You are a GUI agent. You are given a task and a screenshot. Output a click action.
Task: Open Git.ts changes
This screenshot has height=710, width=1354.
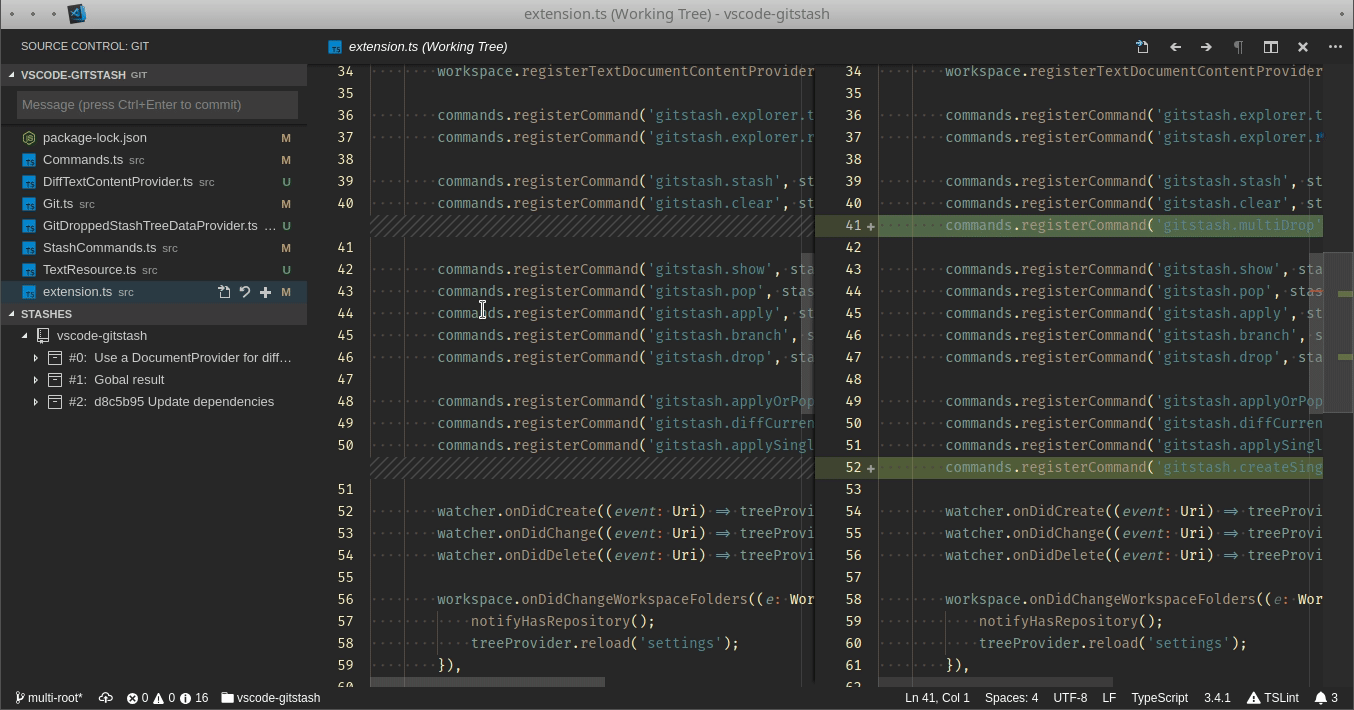coord(154,204)
